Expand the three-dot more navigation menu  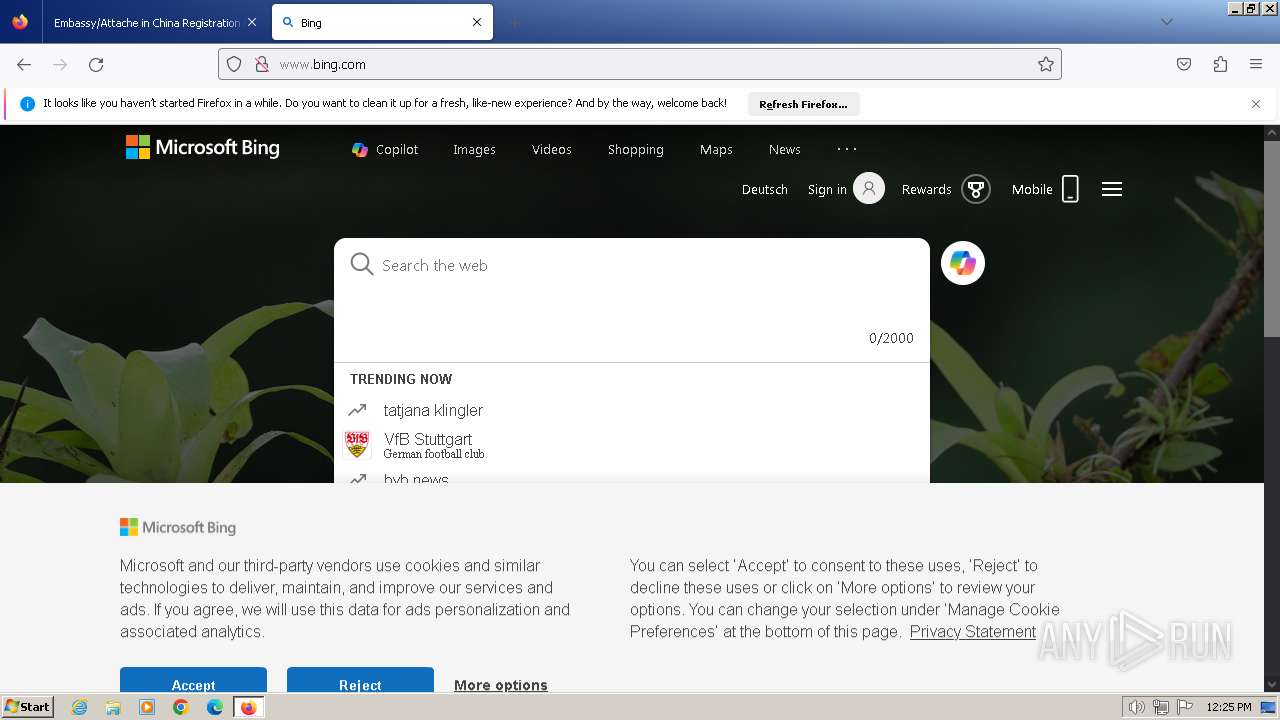[847, 149]
